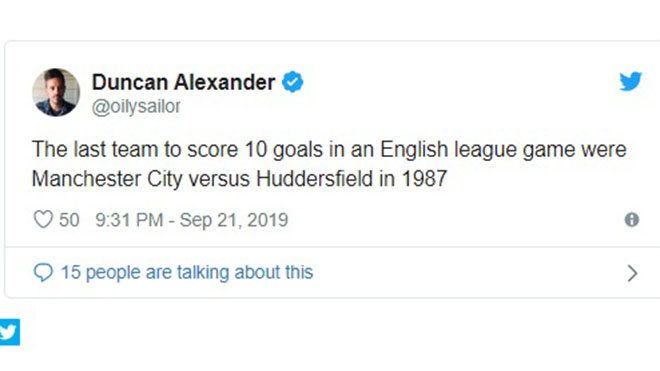Open the 9:31 PM - Sep 21, 2019 timestamp
This screenshot has width=660, height=371.
pos(192,220)
